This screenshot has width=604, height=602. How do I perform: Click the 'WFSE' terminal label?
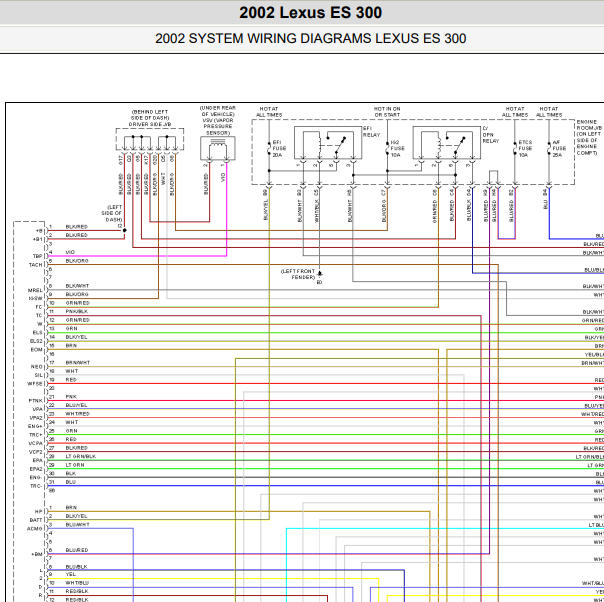click(35, 384)
